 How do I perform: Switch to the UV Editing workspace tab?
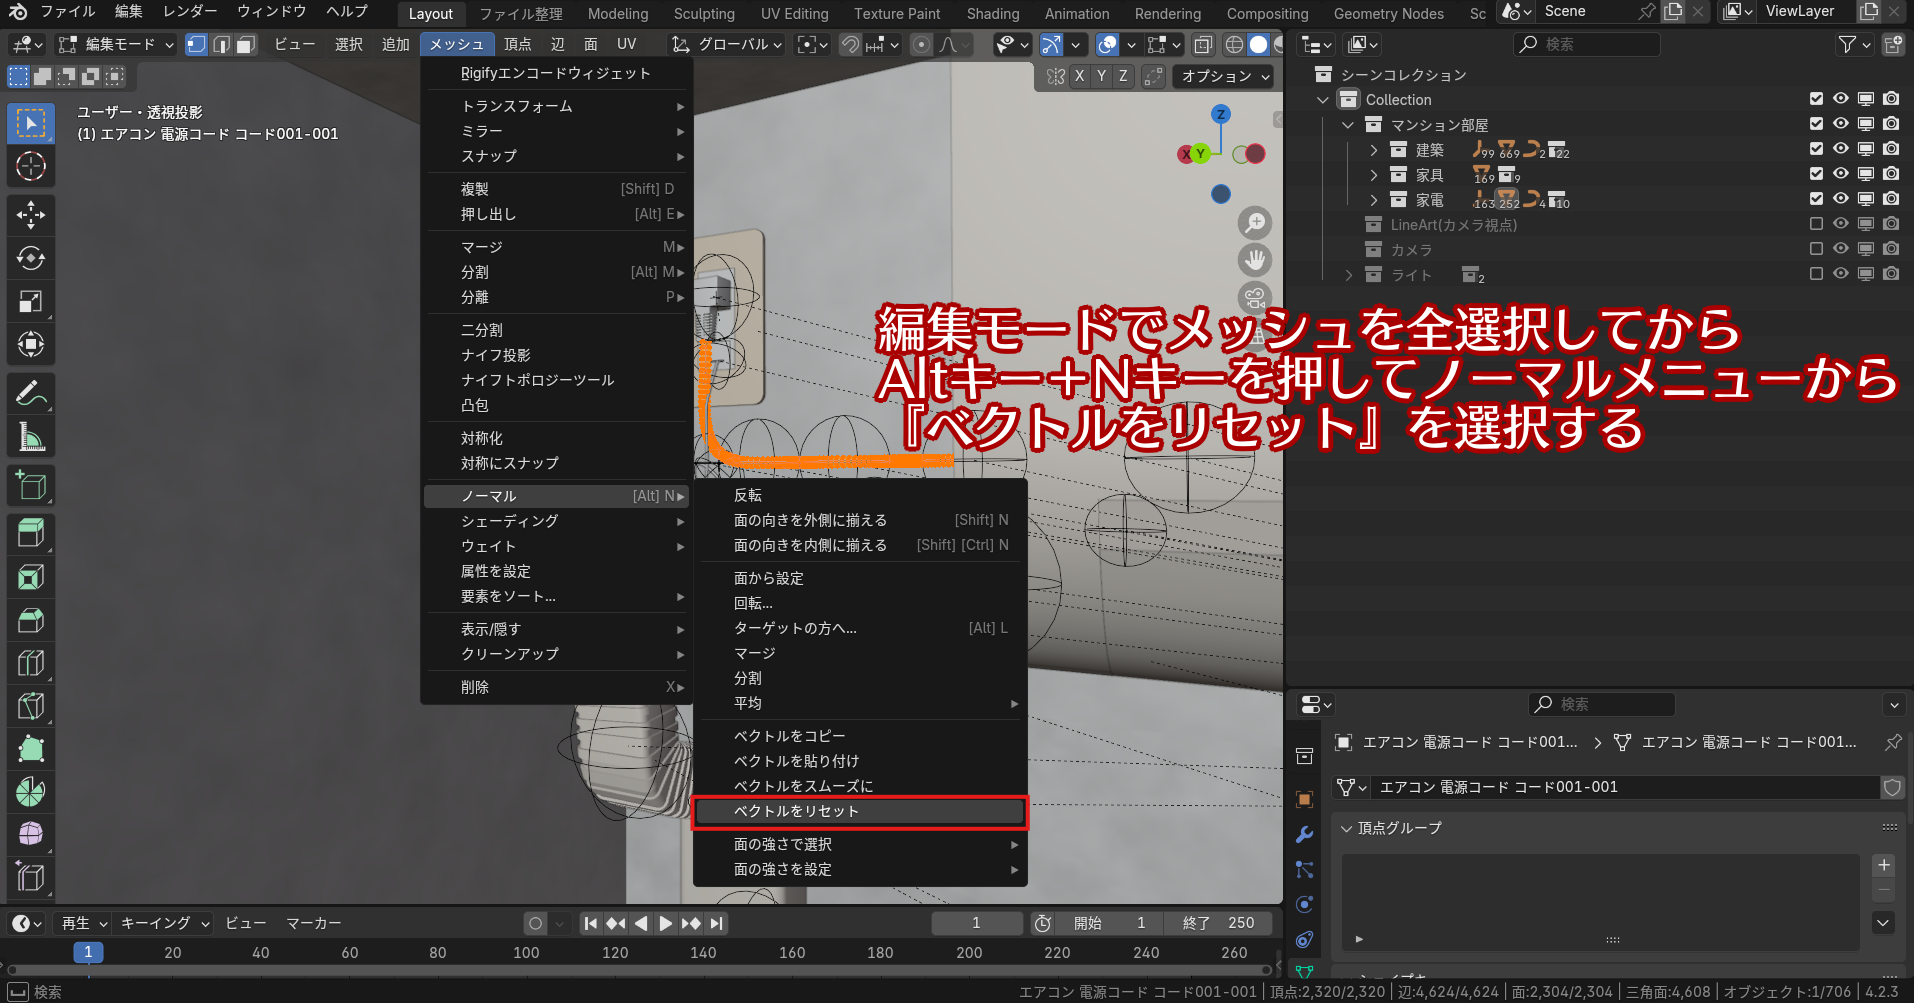pos(794,14)
